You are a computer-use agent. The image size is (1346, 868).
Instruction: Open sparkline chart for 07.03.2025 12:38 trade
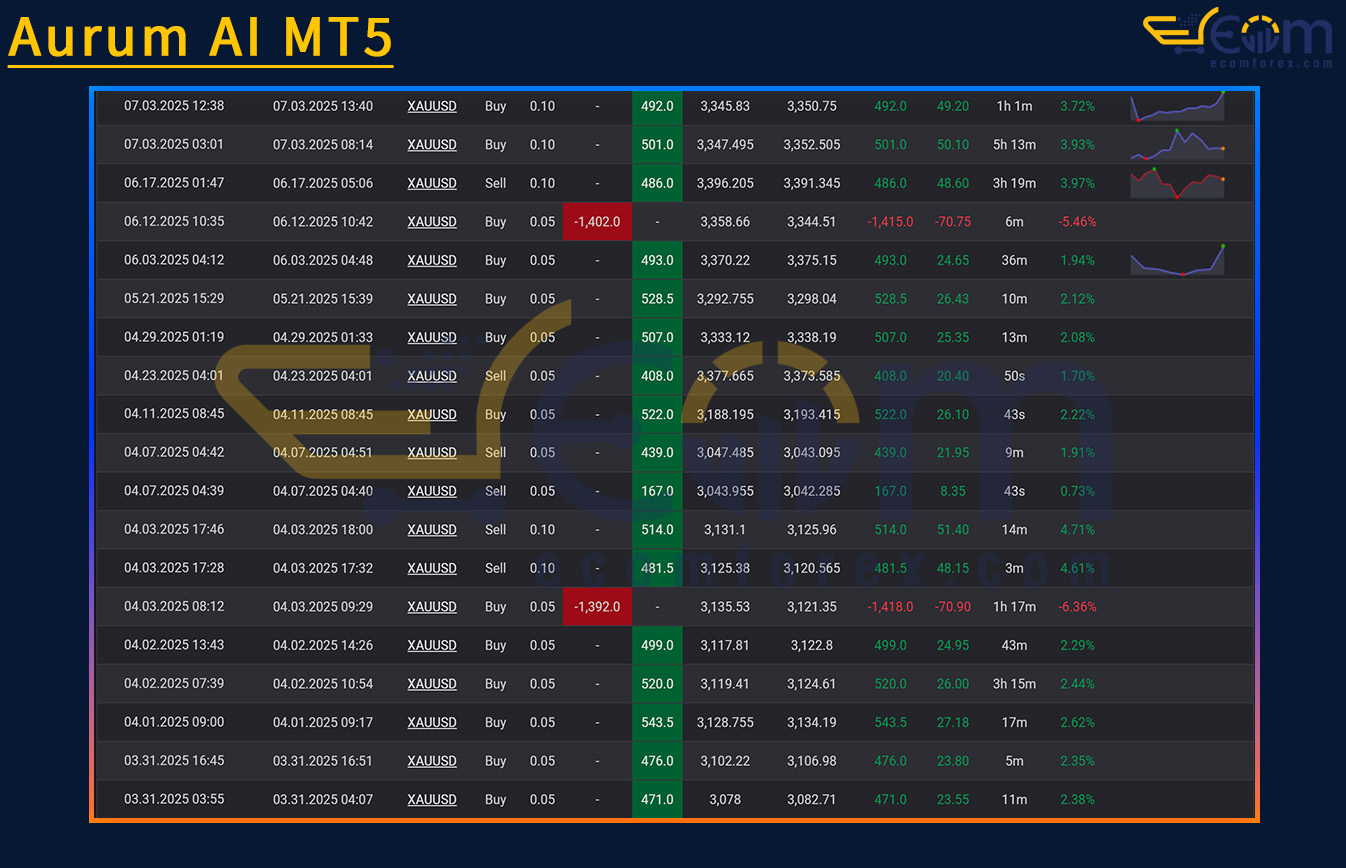click(x=1177, y=106)
